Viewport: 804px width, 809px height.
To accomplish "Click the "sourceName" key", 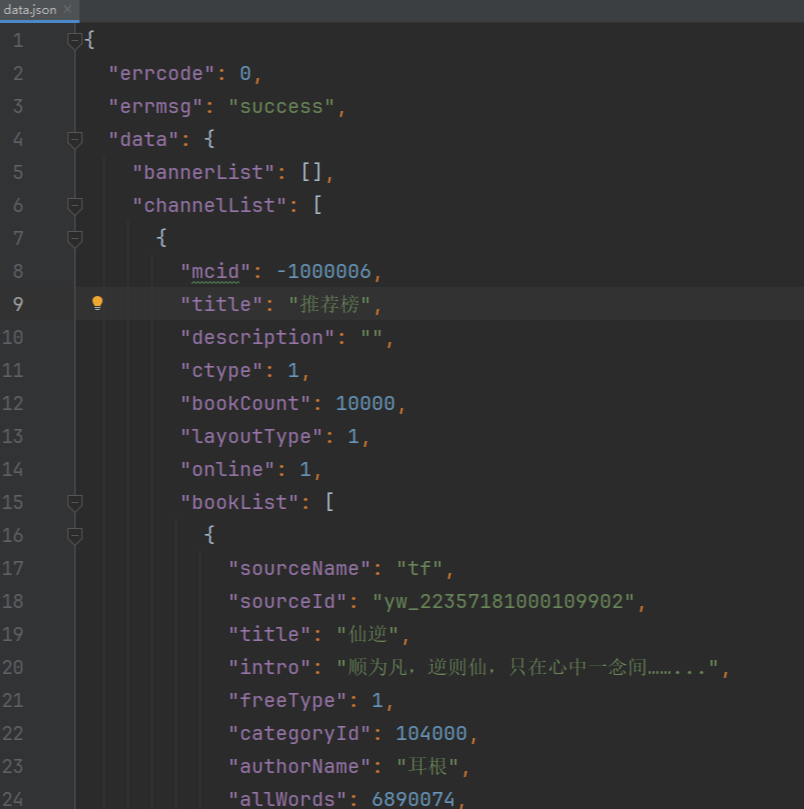I will click(x=300, y=569).
